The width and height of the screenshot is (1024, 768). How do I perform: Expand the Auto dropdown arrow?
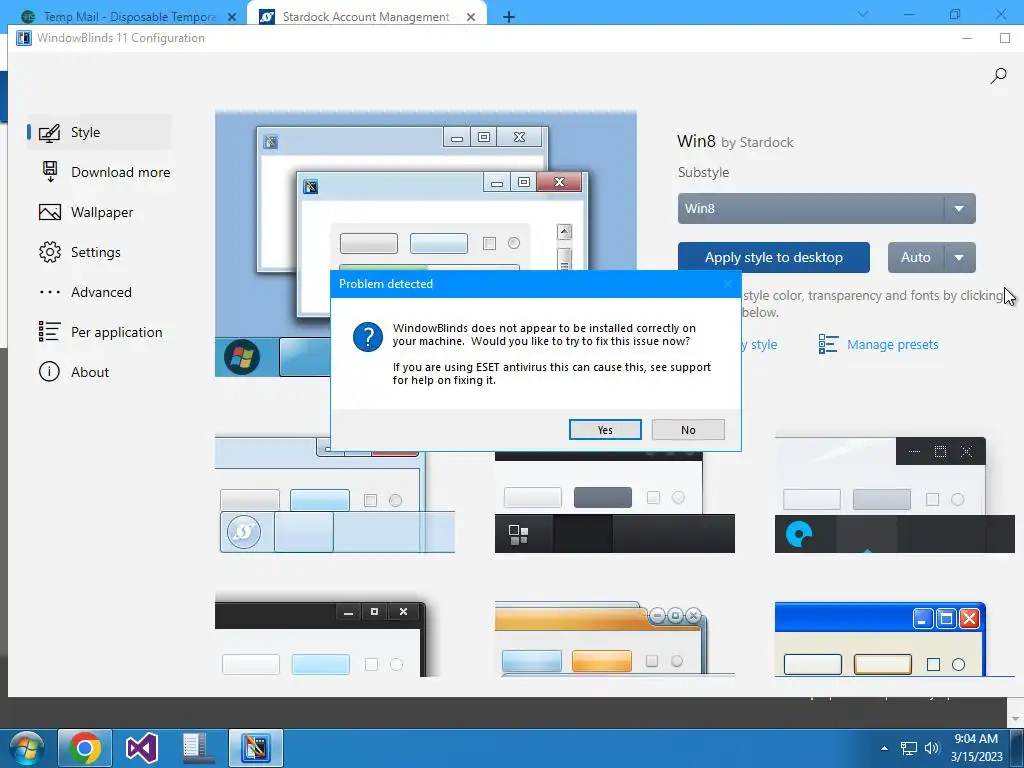pyautogui.click(x=959, y=257)
